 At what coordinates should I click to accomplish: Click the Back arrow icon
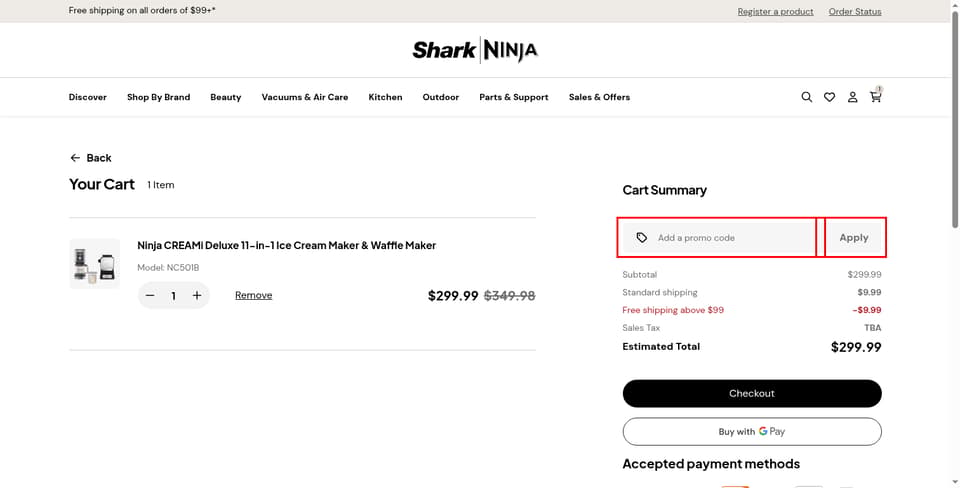[x=75, y=158]
